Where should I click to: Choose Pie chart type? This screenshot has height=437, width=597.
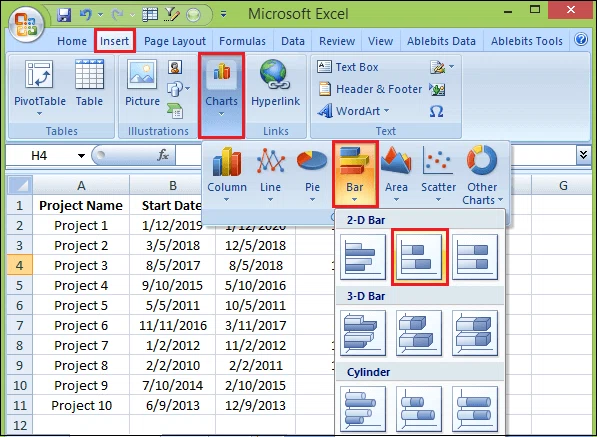click(x=312, y=174)
